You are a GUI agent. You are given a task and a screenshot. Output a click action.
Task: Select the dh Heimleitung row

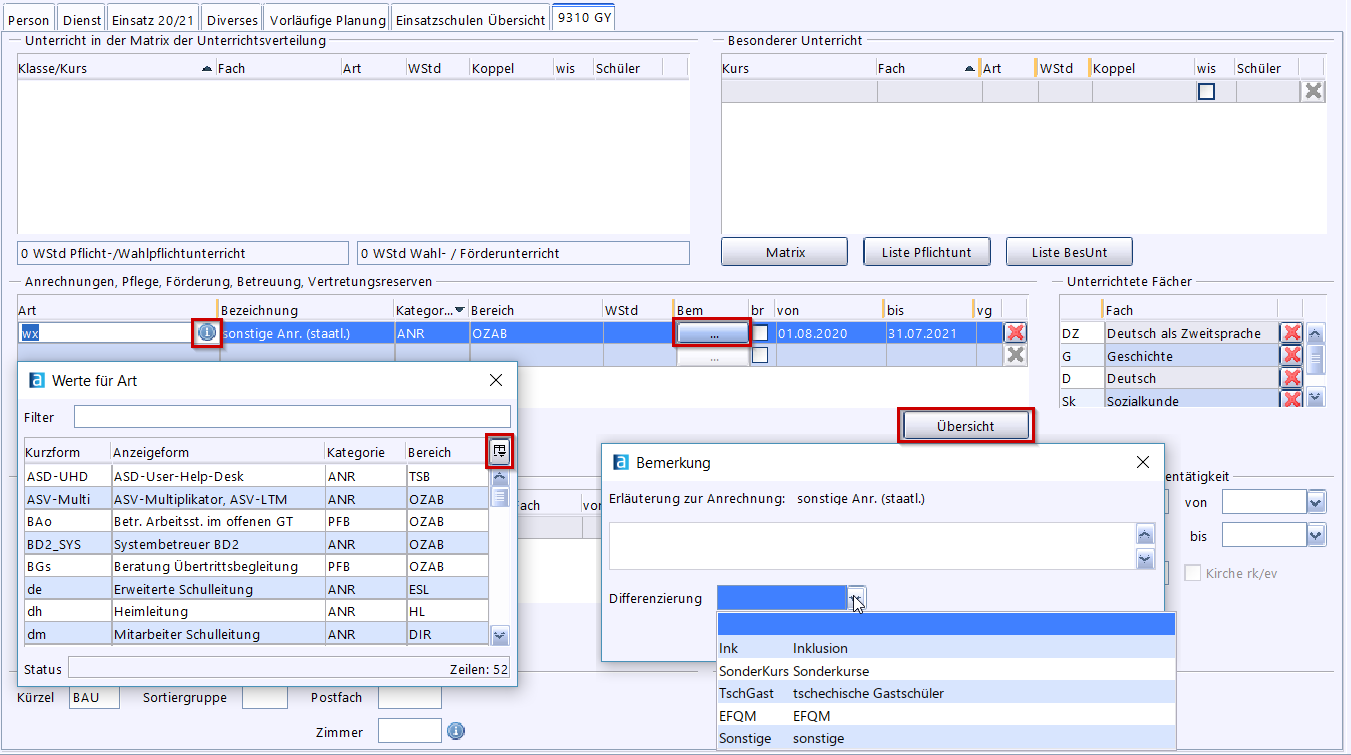click(256, 612)
